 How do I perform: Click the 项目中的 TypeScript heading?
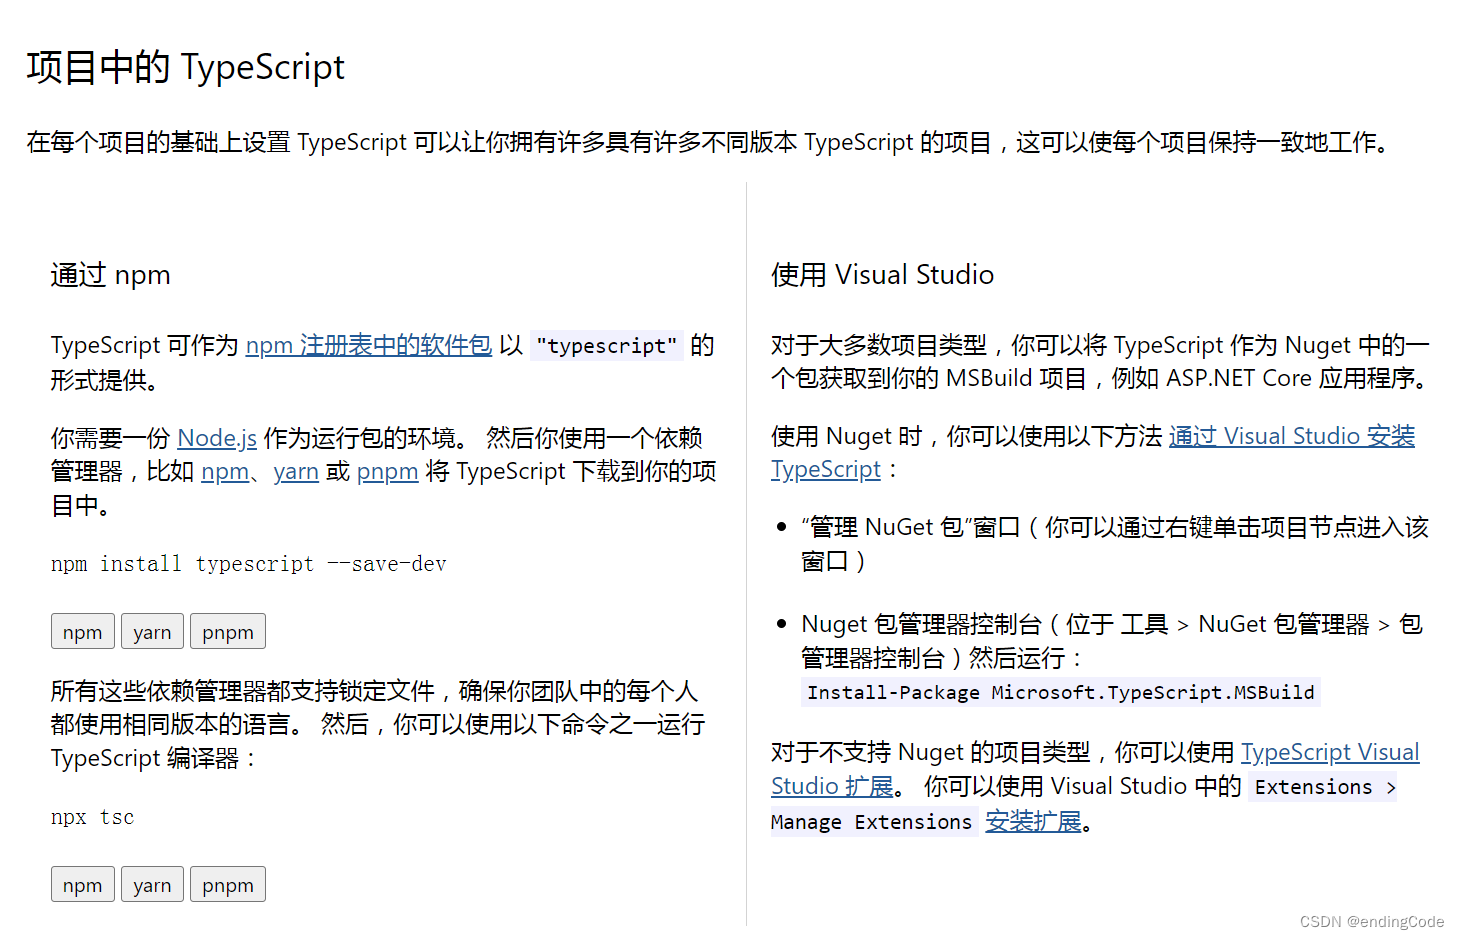[186, 68]
